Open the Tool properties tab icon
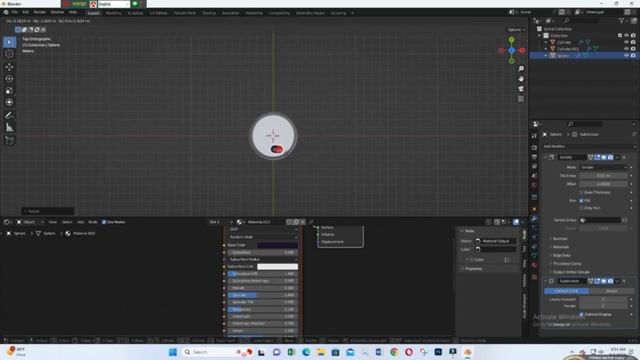Viewport: 640px width, 360px height. coord(534,136)
